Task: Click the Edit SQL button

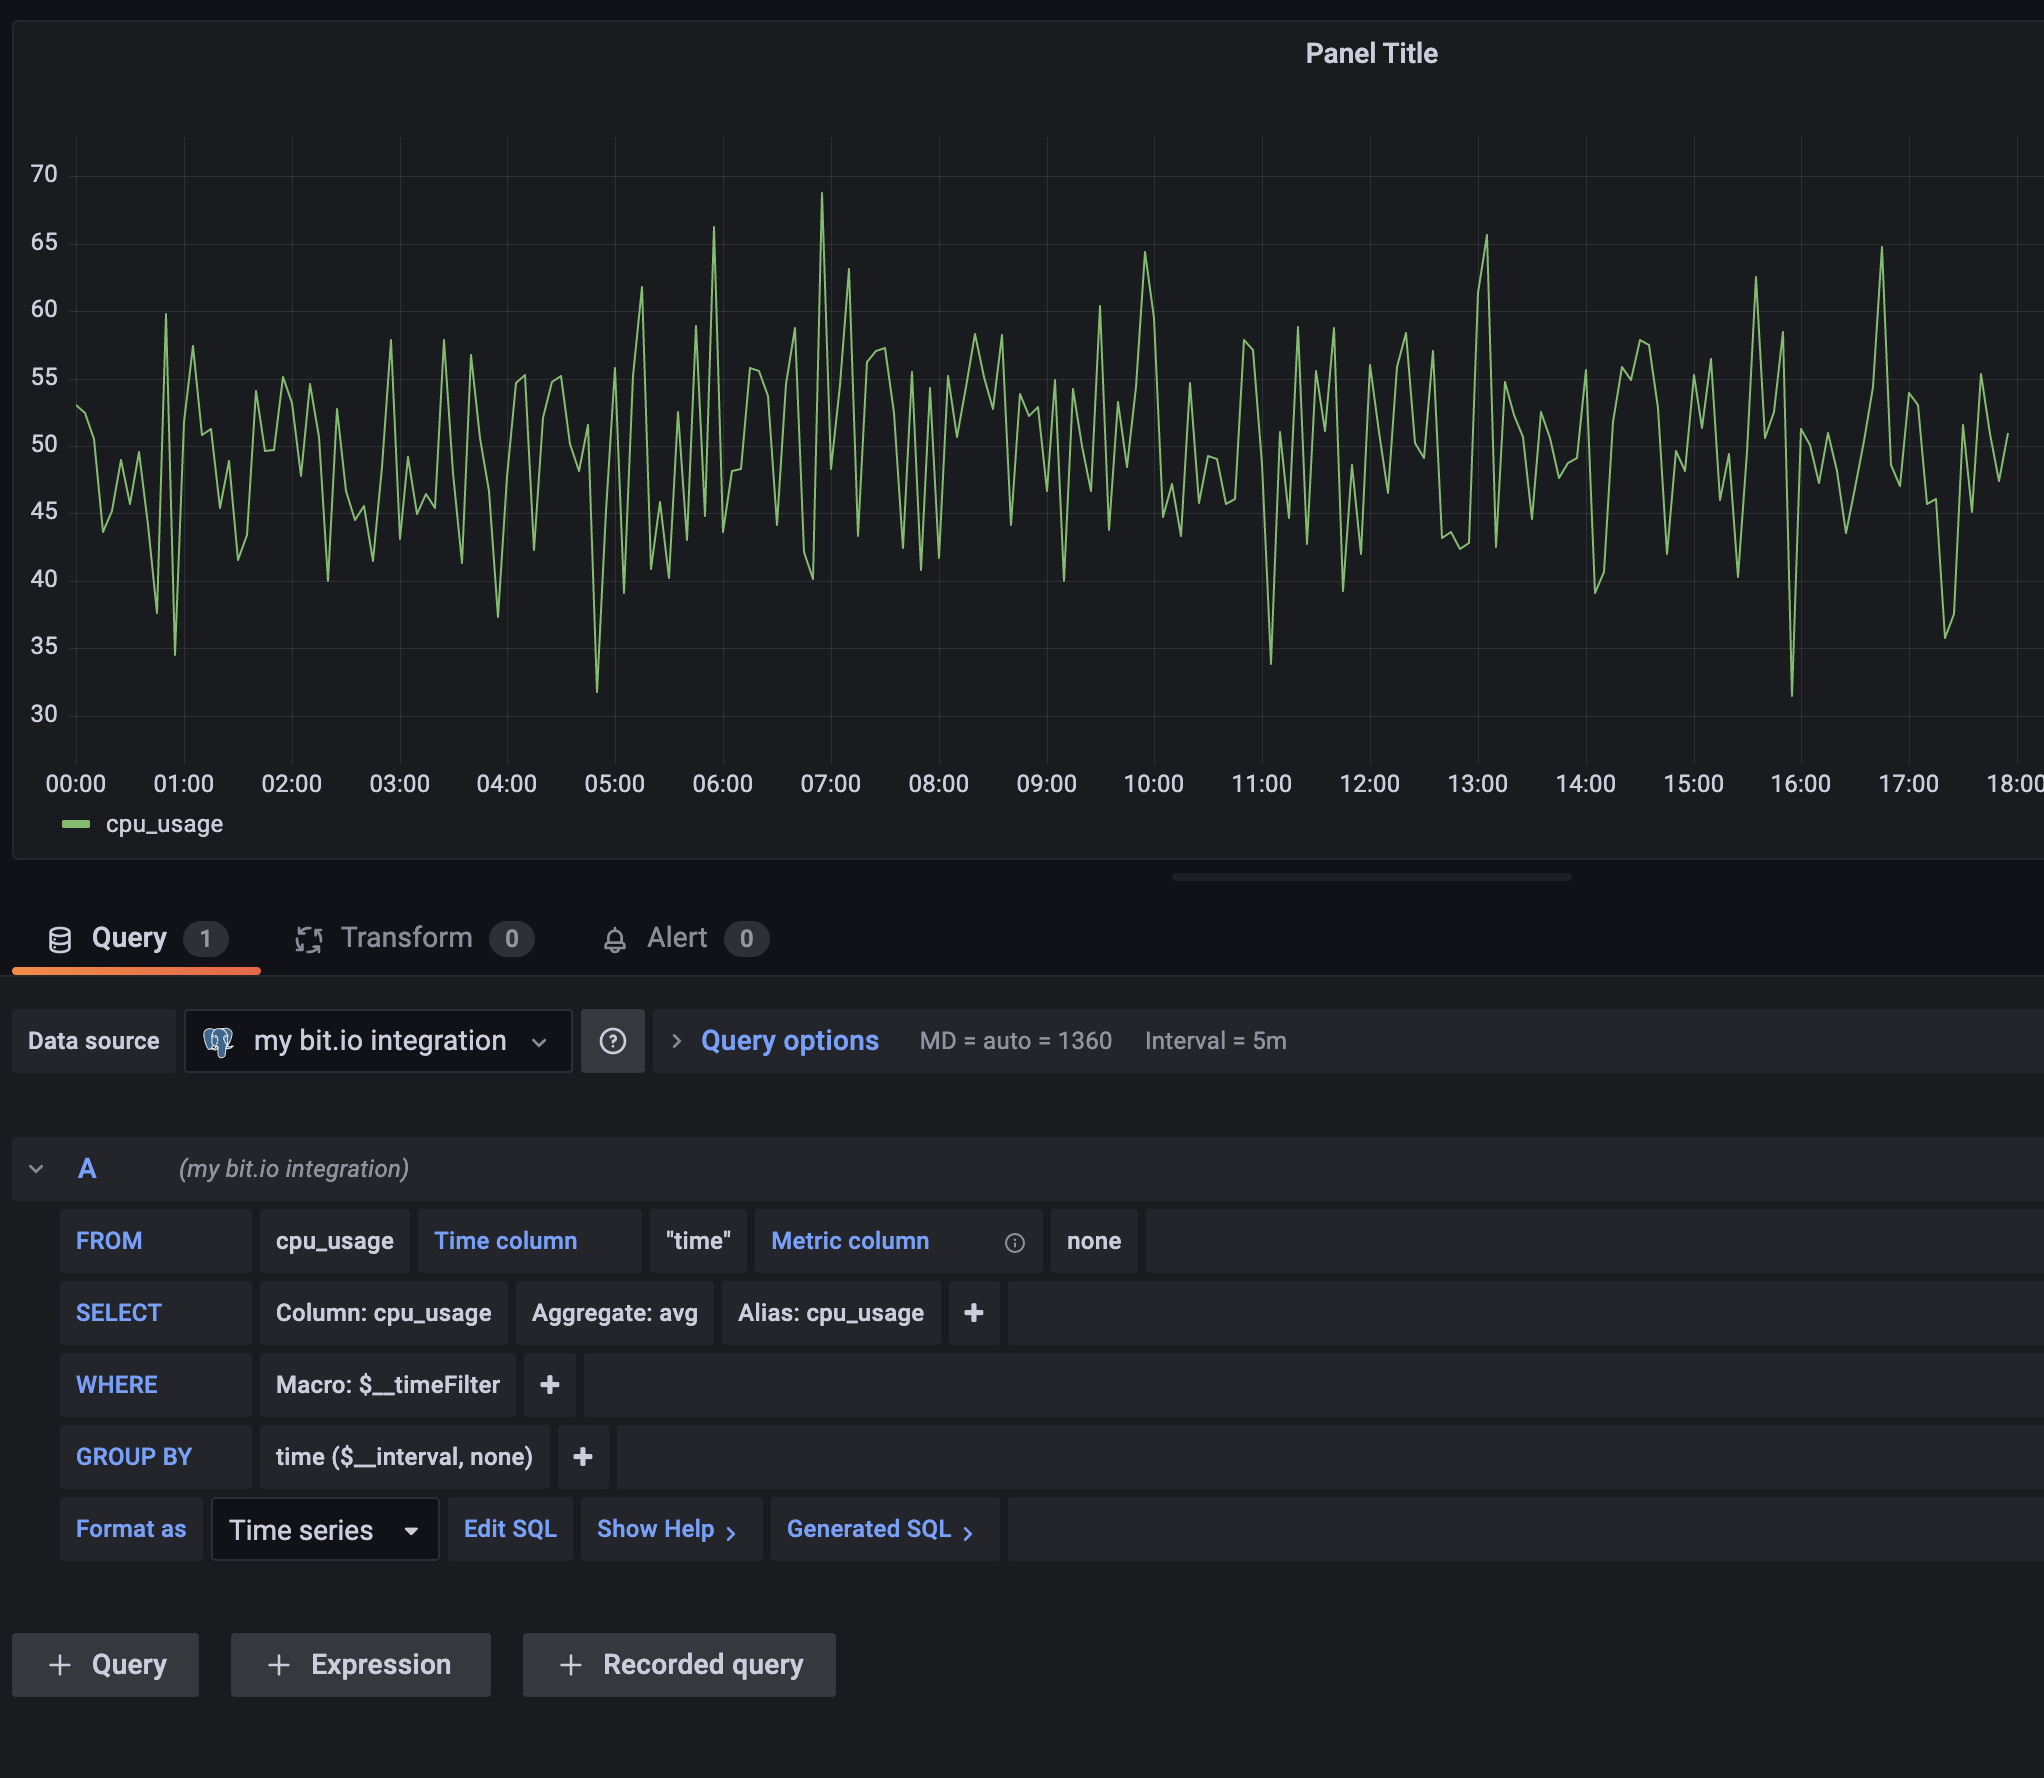Action: pos(510,1529)
